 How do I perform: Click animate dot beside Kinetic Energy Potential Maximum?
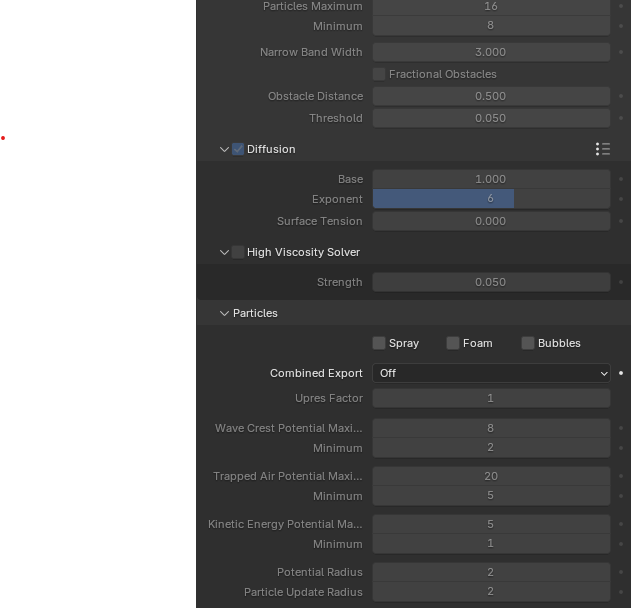click(x=621, y=524)
